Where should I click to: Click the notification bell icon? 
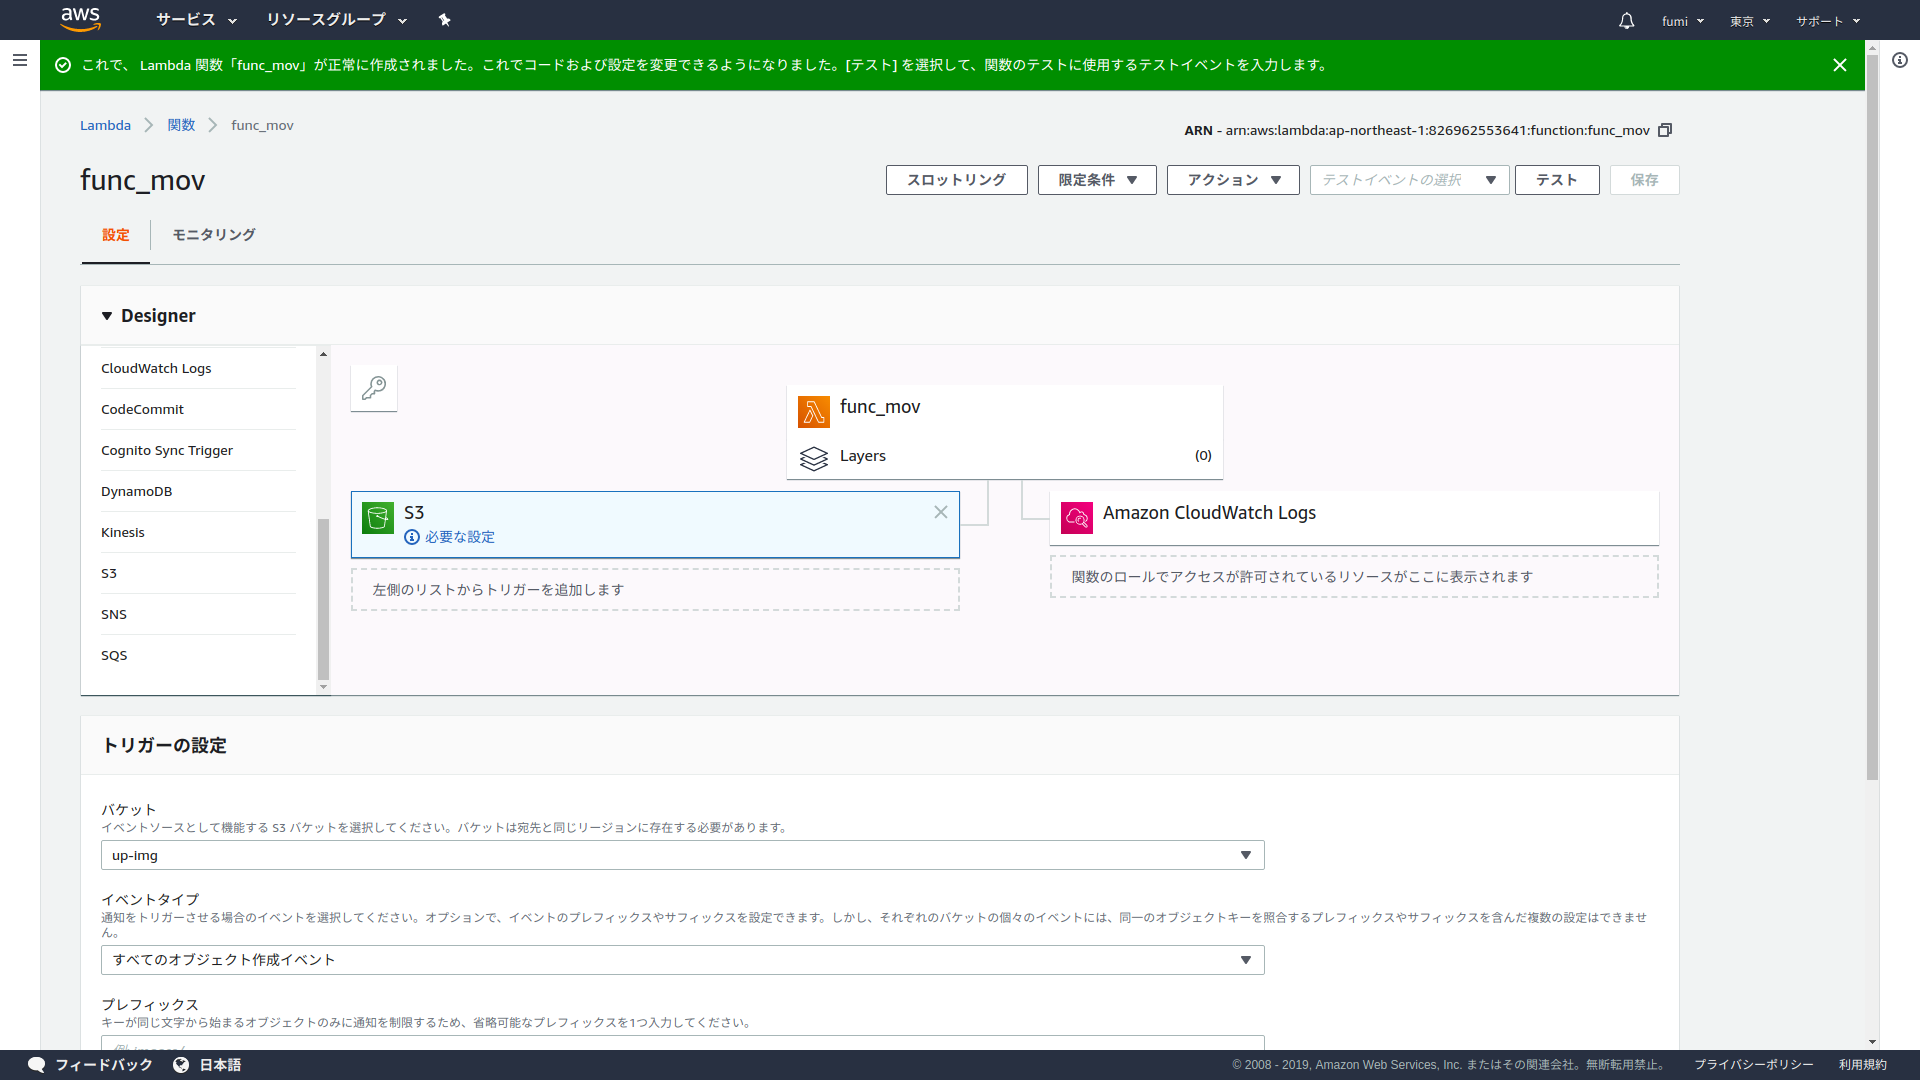1625,20
